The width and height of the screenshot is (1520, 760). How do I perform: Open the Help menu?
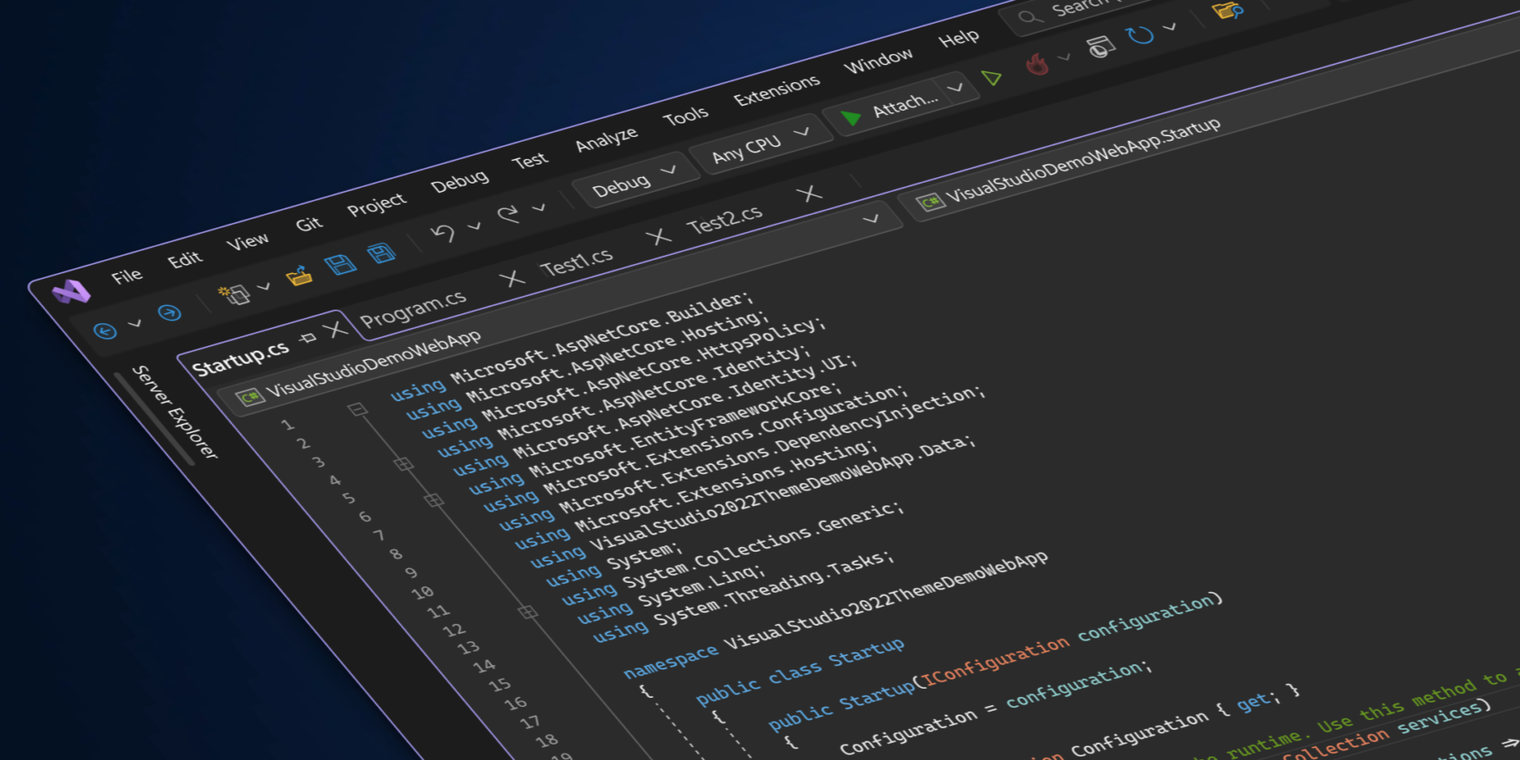click(959, 39)
